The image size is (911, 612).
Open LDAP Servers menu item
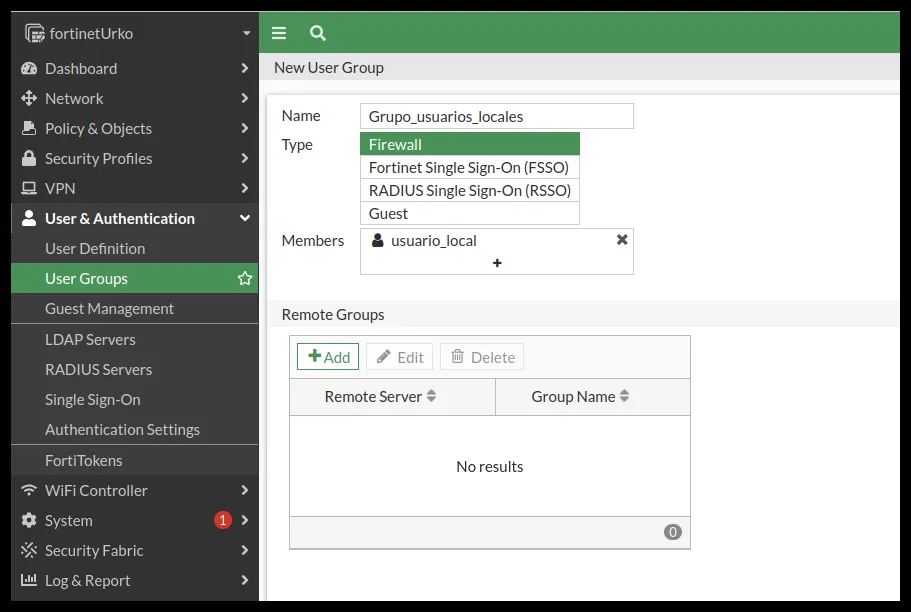[90, 339]
